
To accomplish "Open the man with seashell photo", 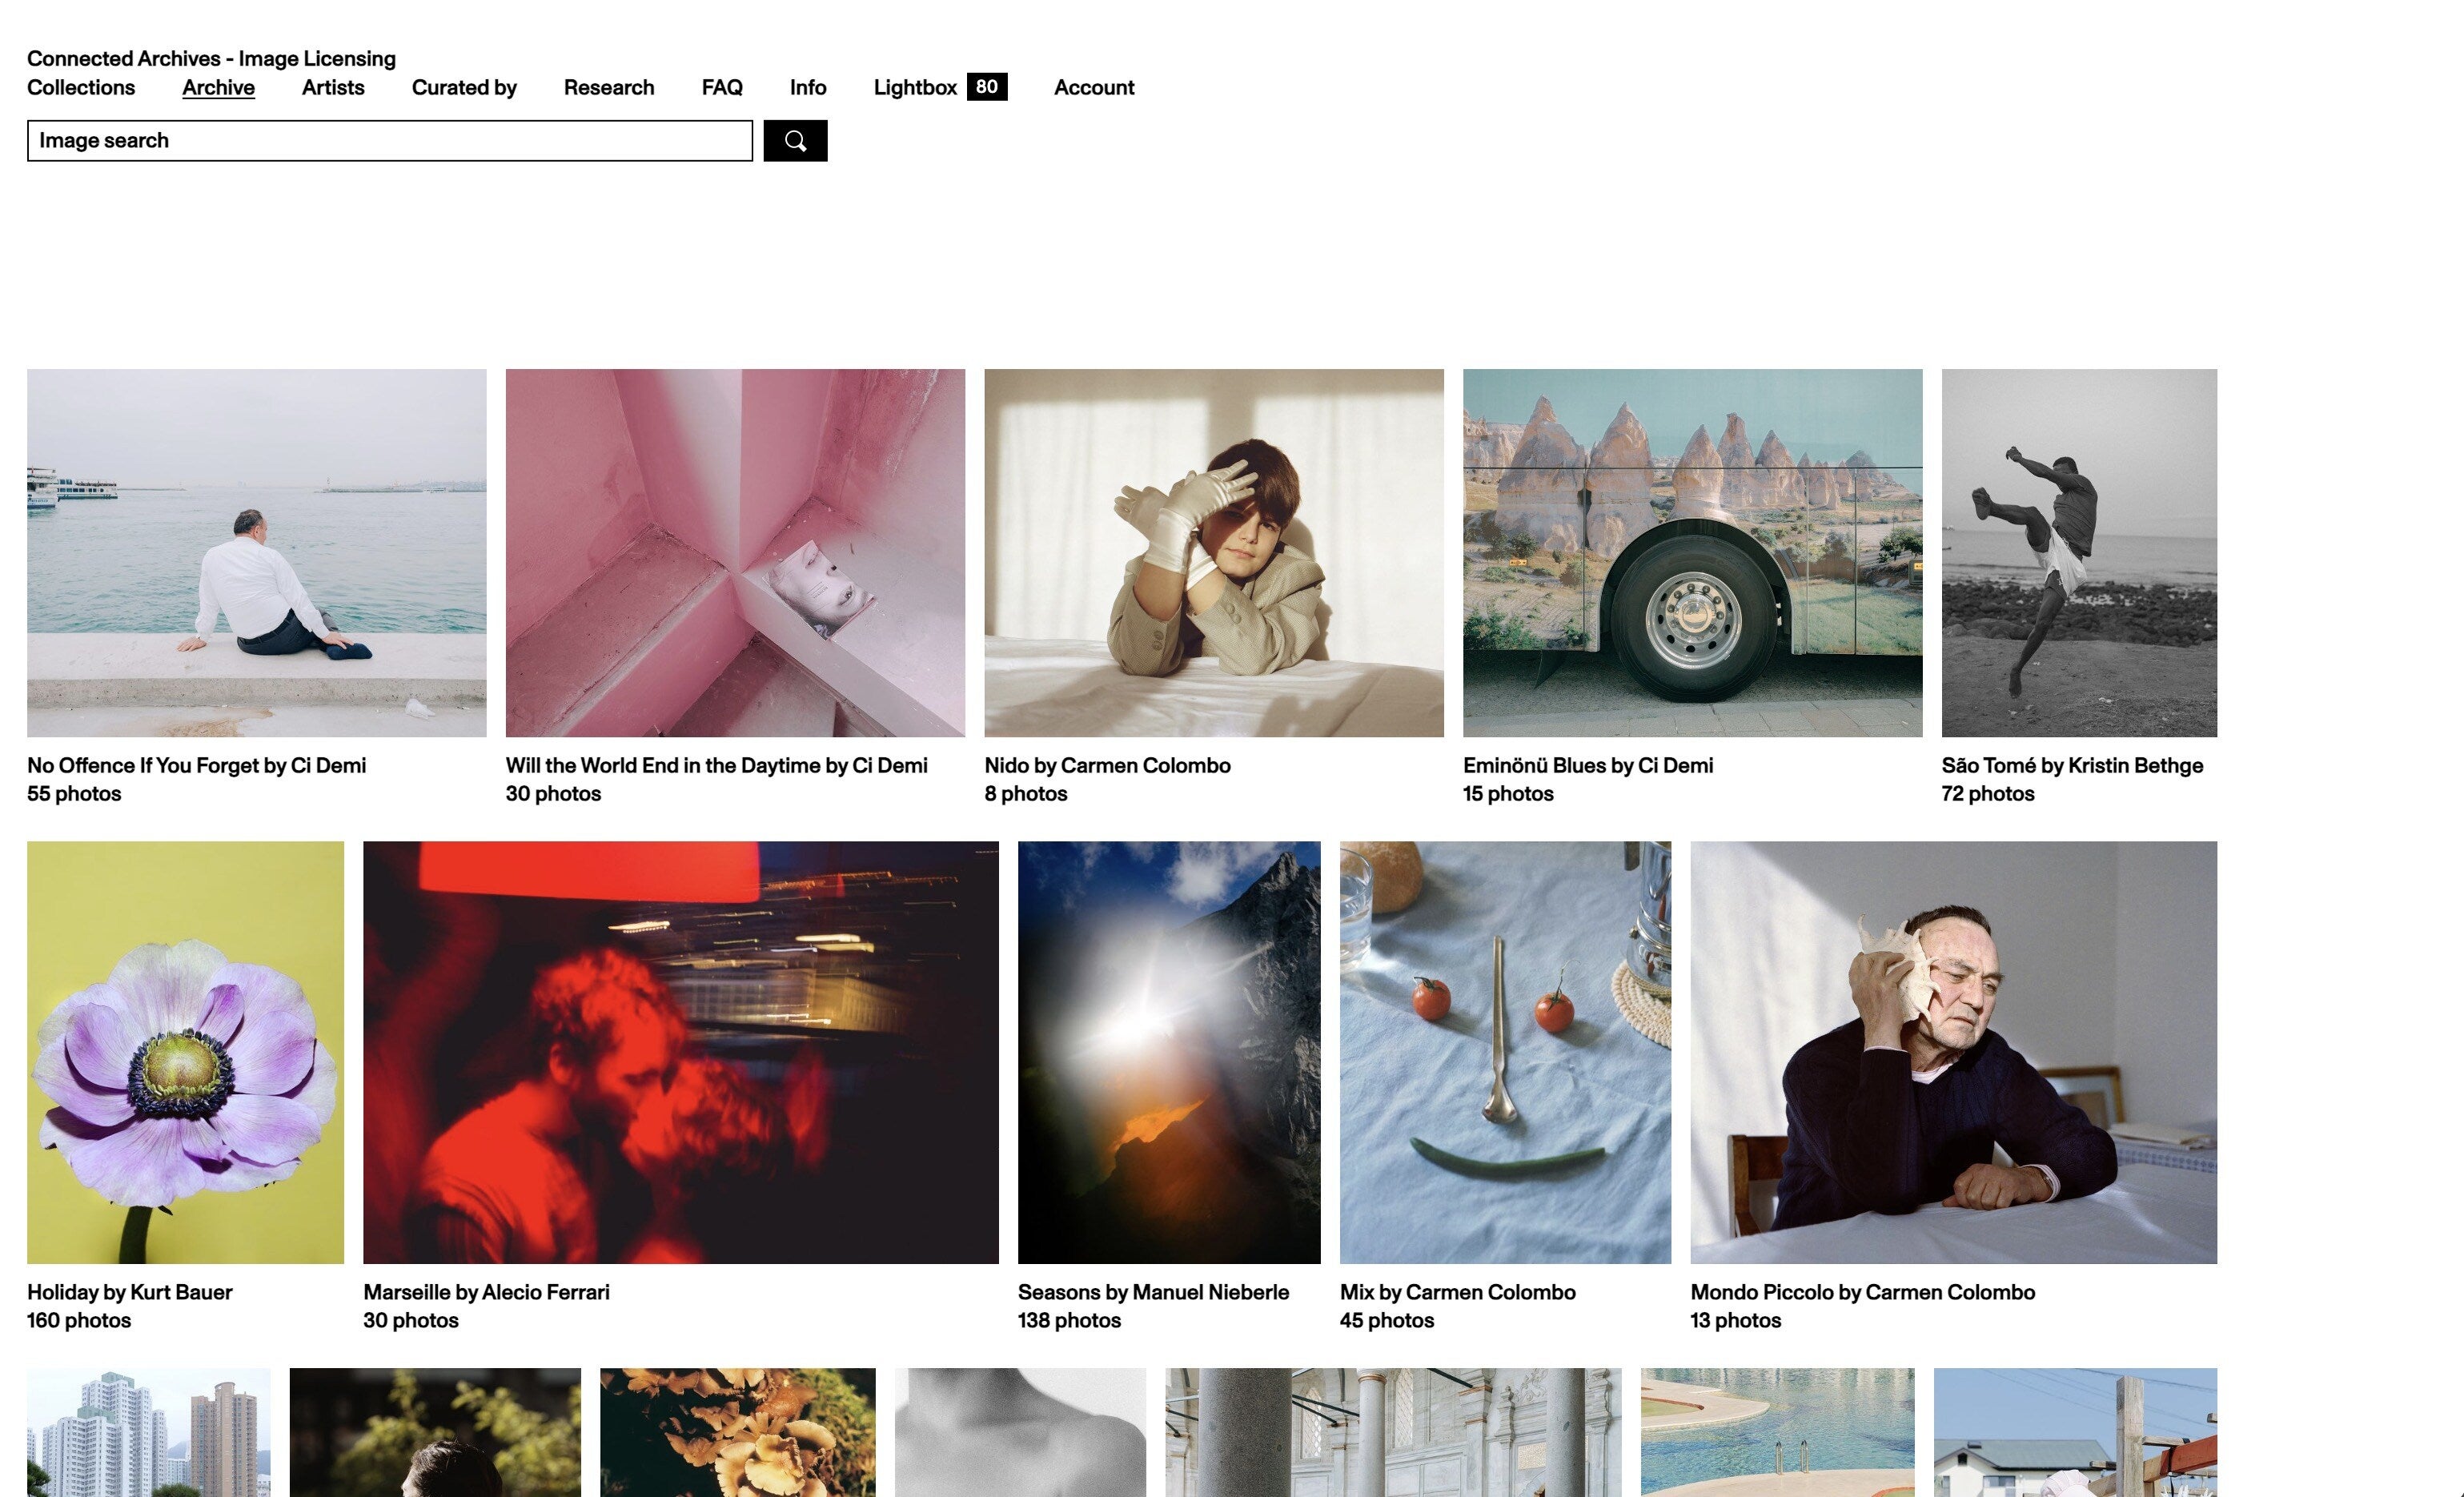I will pos(1952,1052).
